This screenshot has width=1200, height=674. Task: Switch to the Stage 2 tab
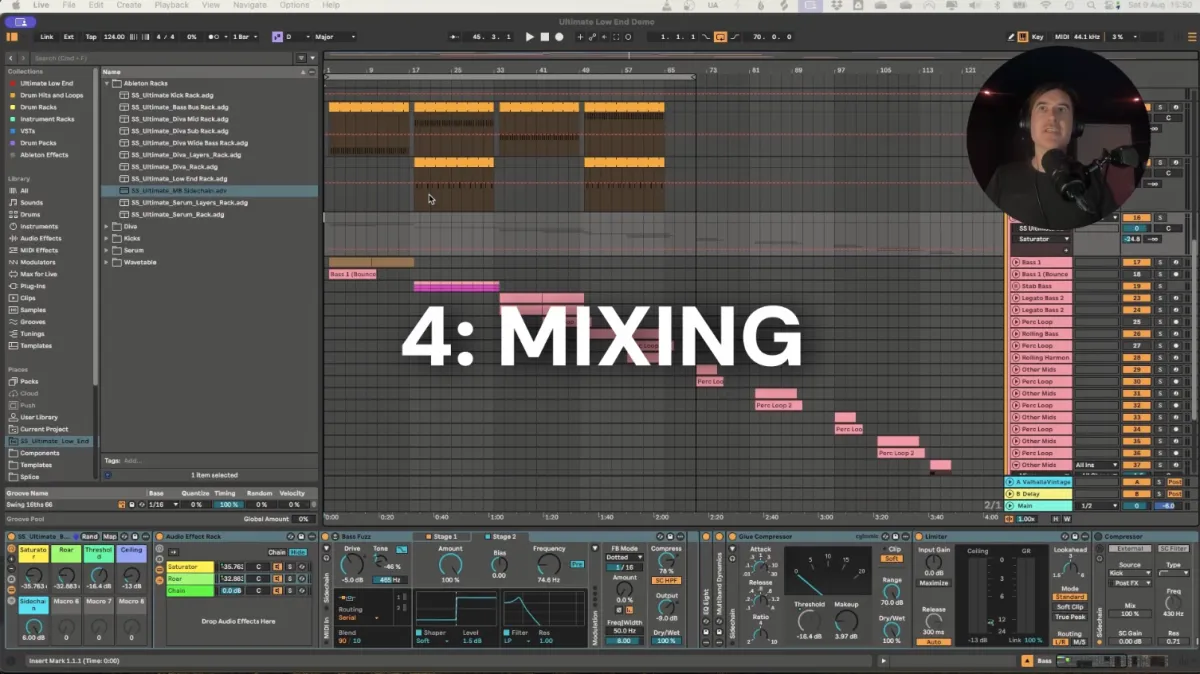505,537
